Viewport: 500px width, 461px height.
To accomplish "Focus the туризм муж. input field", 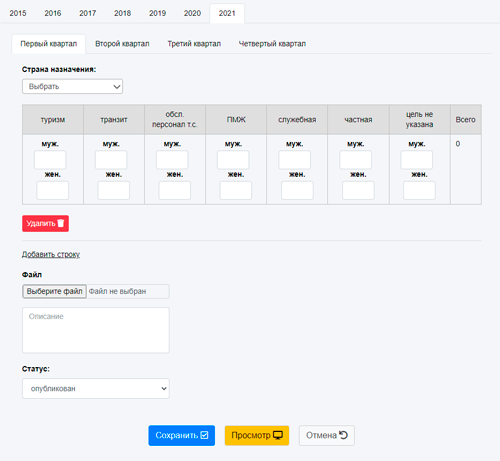I will (x=50, y=160).
